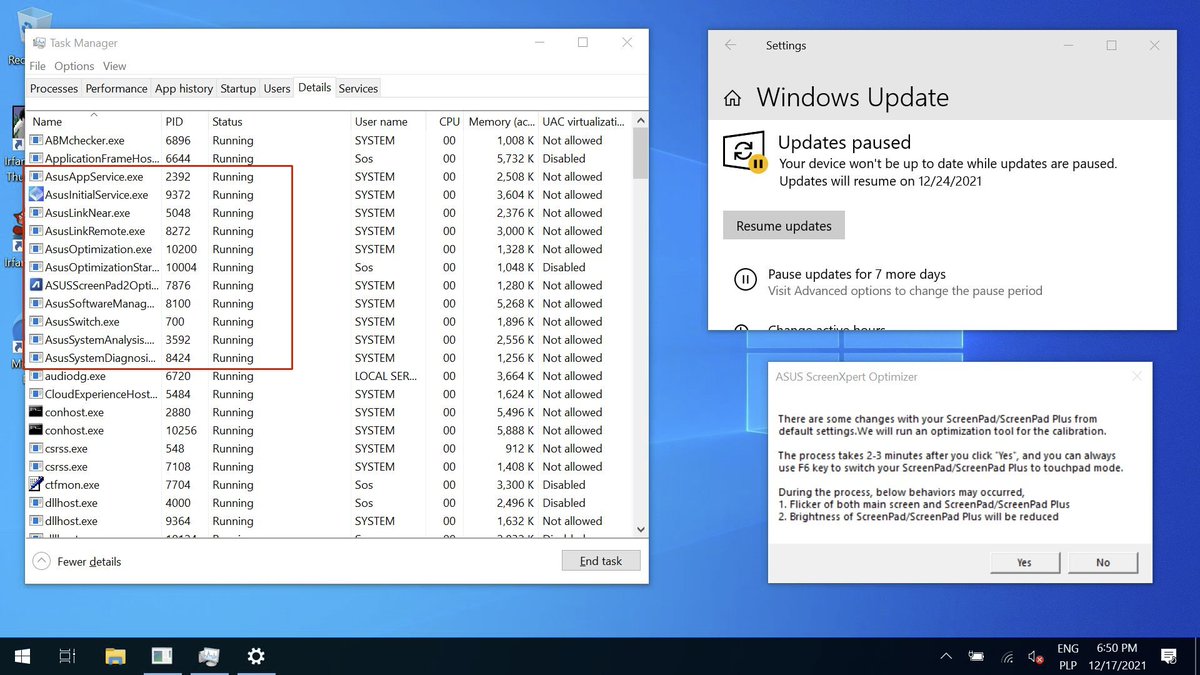This screenshot has width=1200, height=675.
Task: Switch input language ENG PLP indicator
Action: (1067, 657)
